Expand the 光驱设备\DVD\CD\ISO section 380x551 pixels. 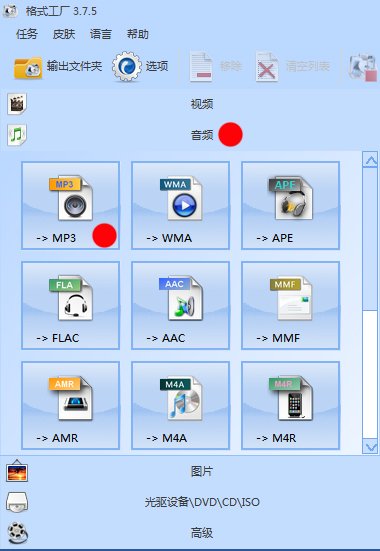tap(190, 502)
